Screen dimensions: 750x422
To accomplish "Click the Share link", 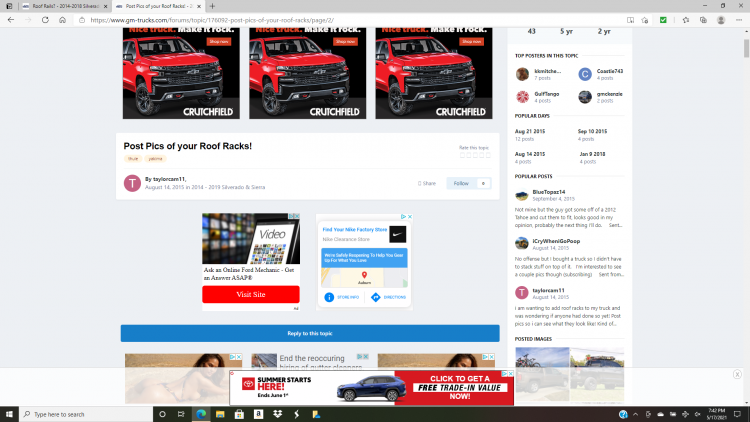I will click(427, 183).
